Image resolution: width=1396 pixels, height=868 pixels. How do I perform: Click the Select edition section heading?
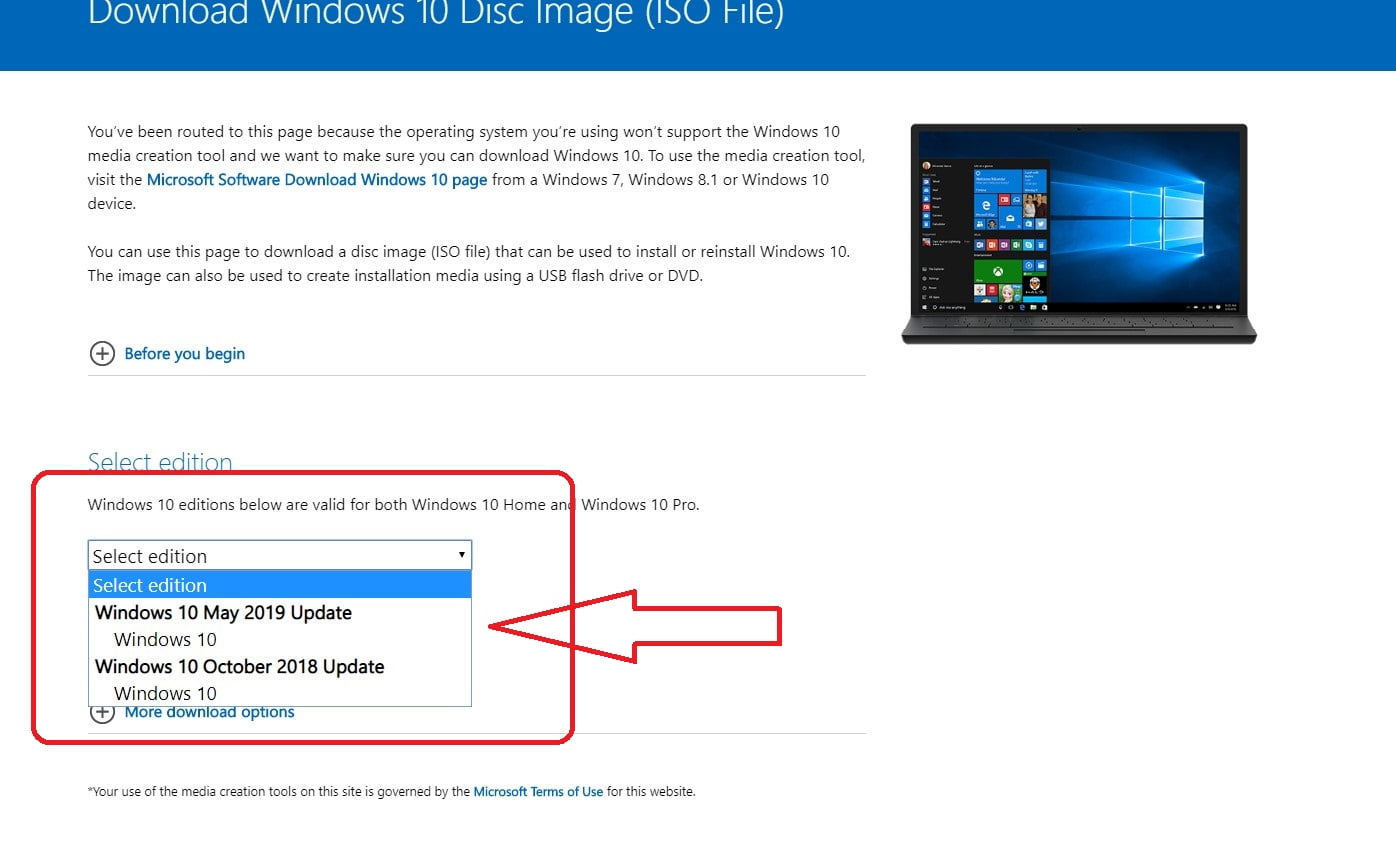coord(160,462)
